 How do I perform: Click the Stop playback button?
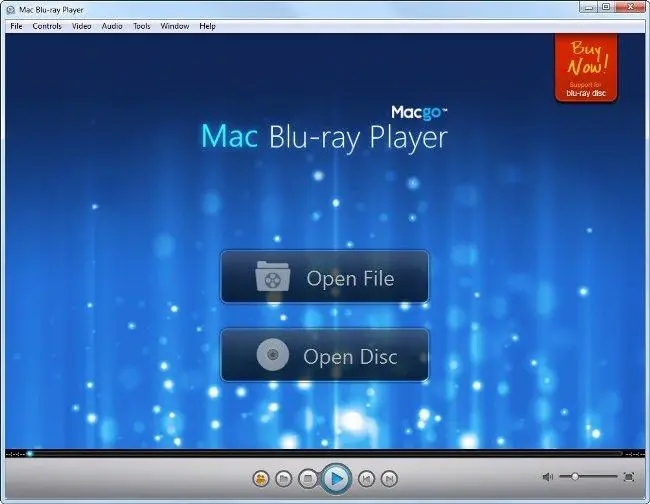[308, 479]
